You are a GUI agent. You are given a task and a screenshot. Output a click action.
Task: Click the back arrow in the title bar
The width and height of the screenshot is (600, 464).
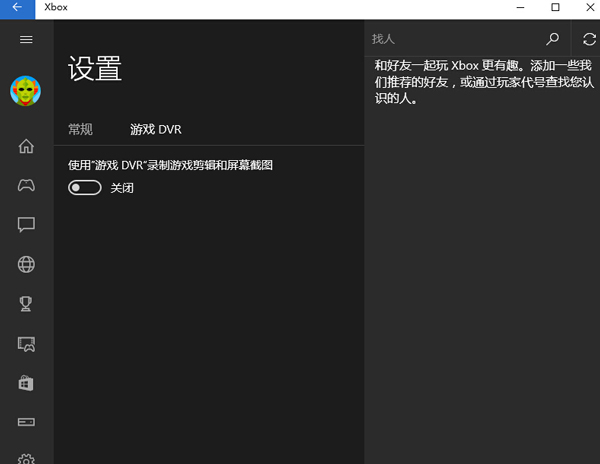pos(17,8)
